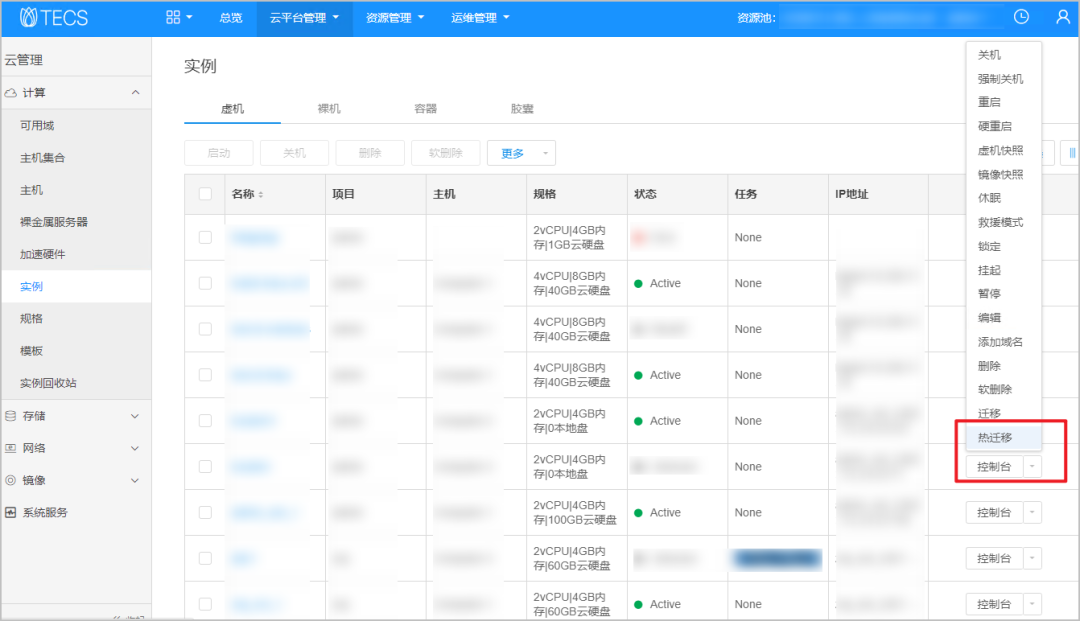Expand the 存储 sidebar section
Image resolution: width=1080 pixels, height=621 pixels.
click(135, 416)
